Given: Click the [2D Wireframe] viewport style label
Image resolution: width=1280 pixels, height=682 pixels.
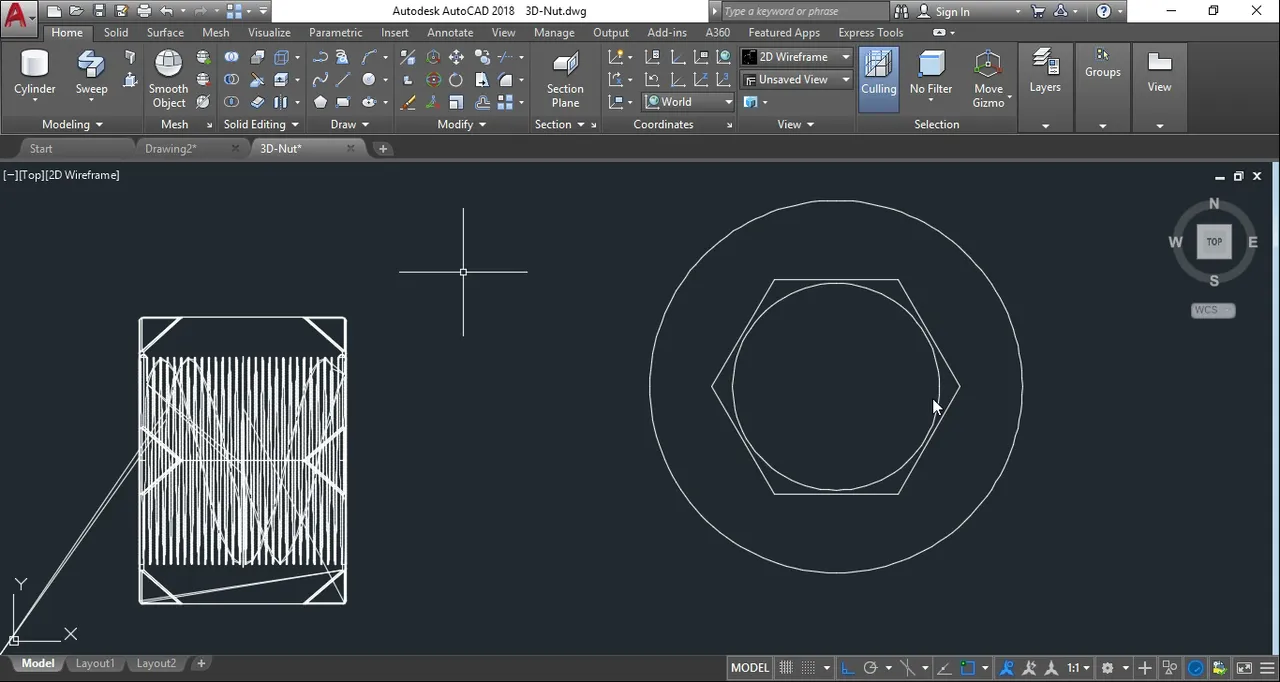Looking at the screenshot, I should [x=82, y=175].
